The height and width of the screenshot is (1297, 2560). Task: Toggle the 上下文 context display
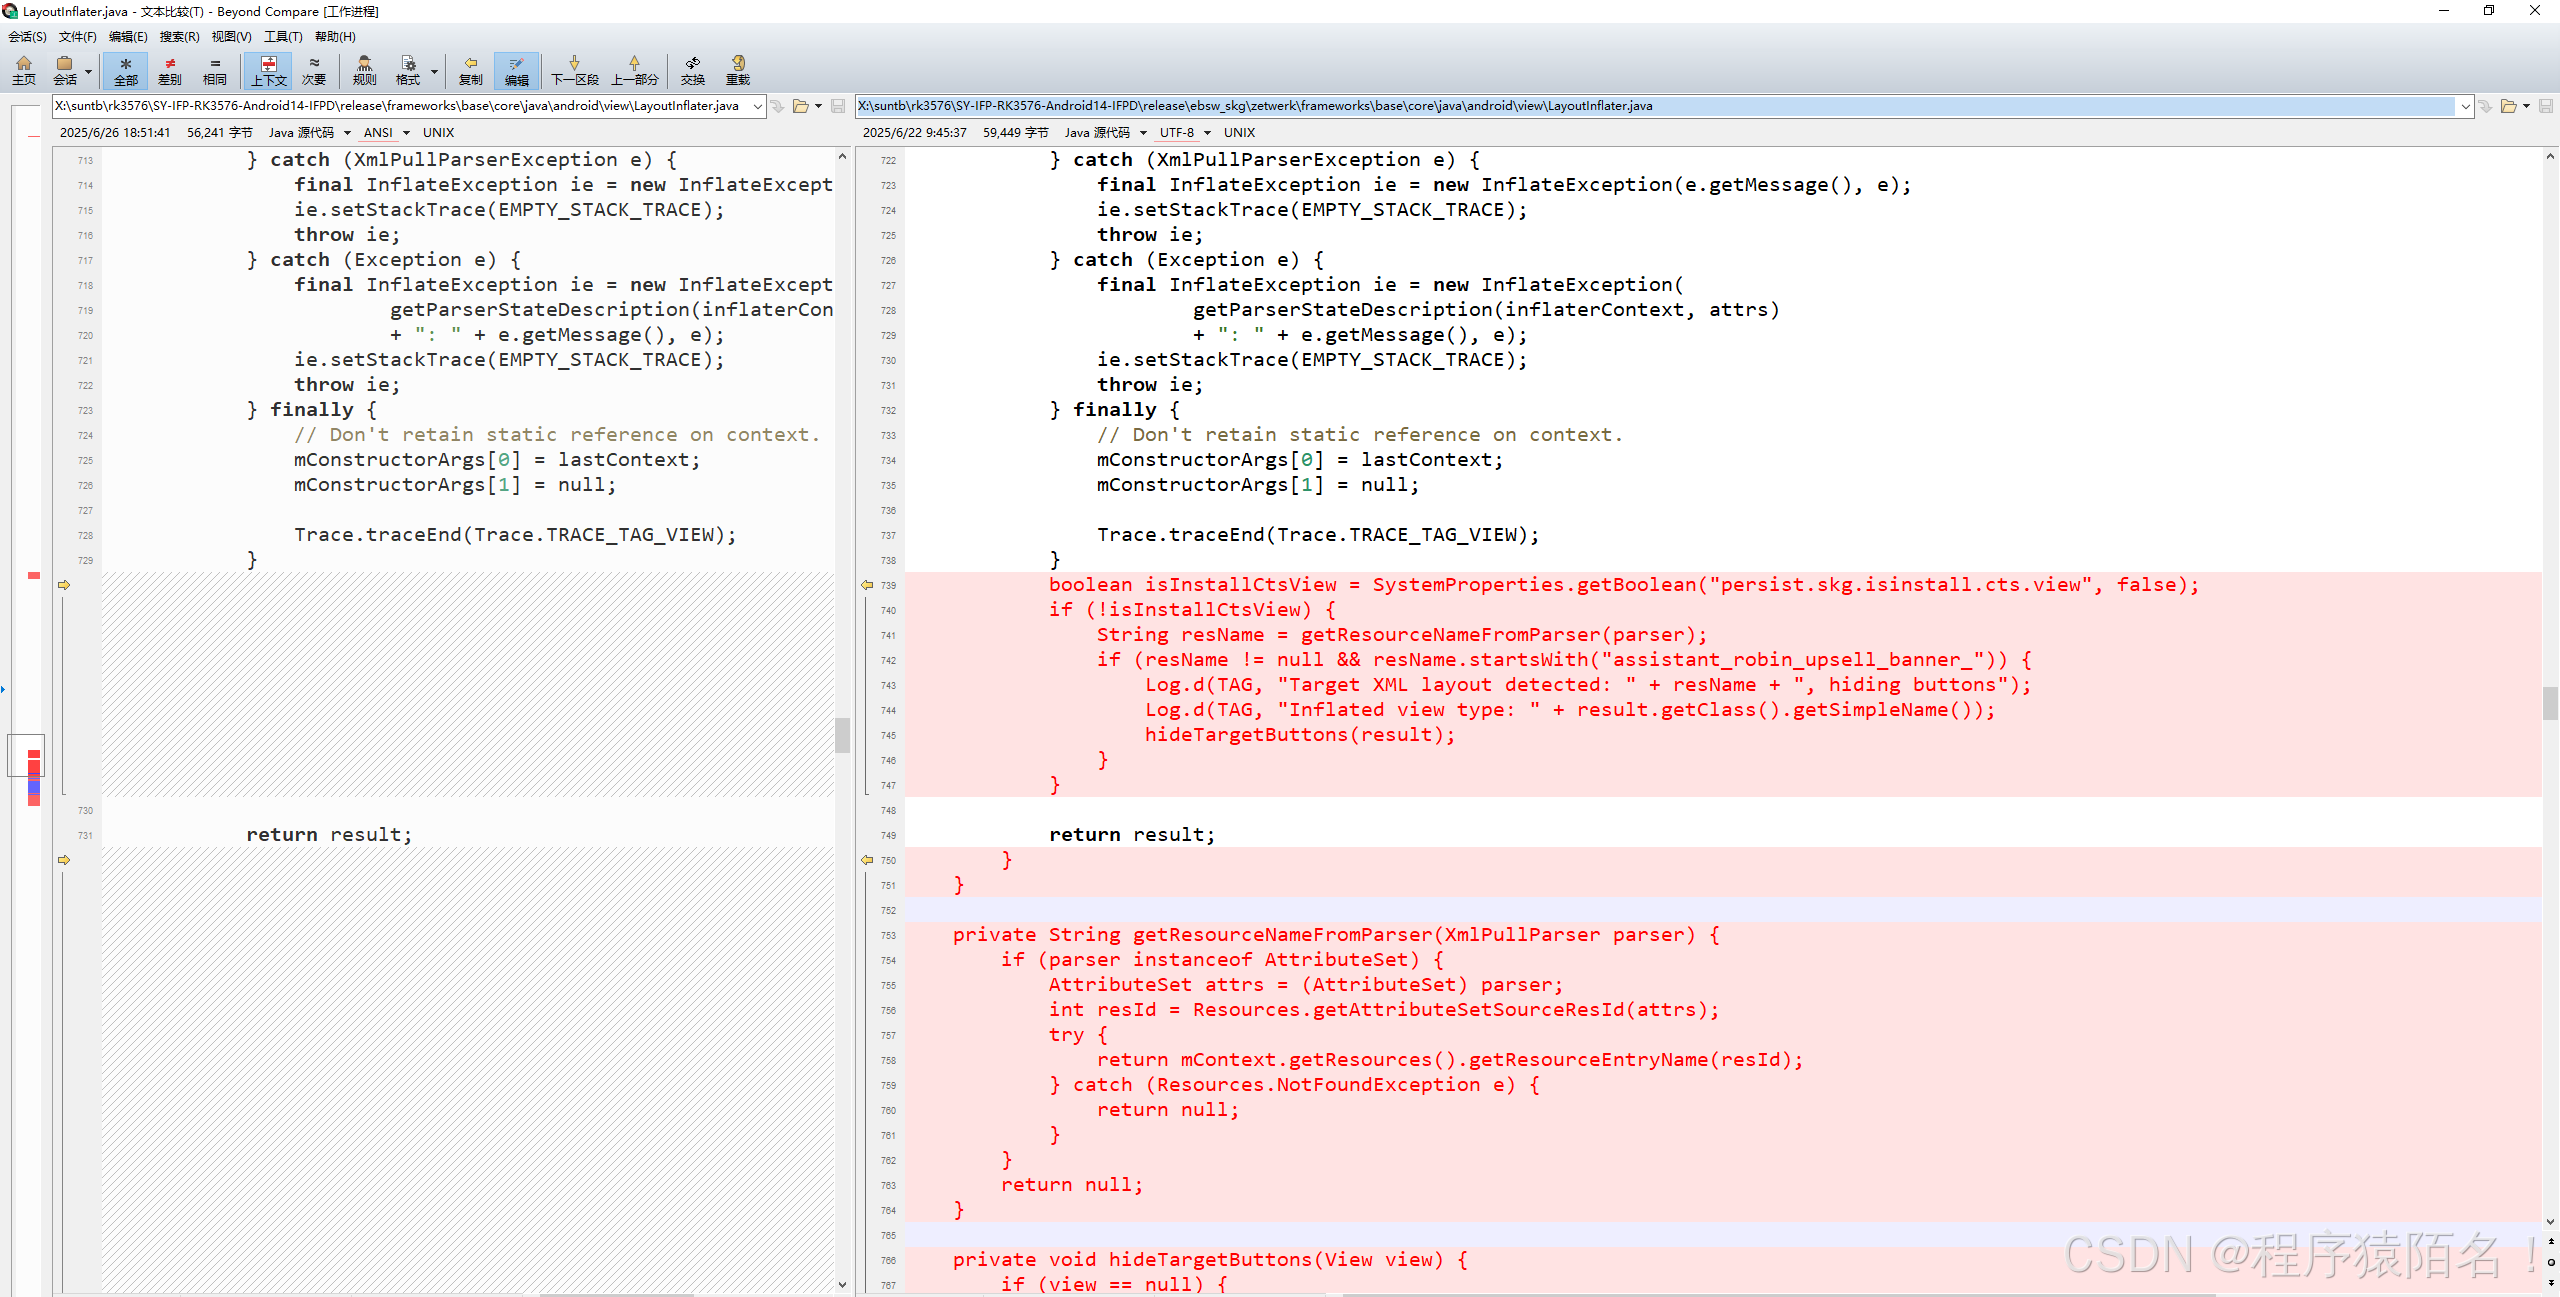tap(269, 70)
